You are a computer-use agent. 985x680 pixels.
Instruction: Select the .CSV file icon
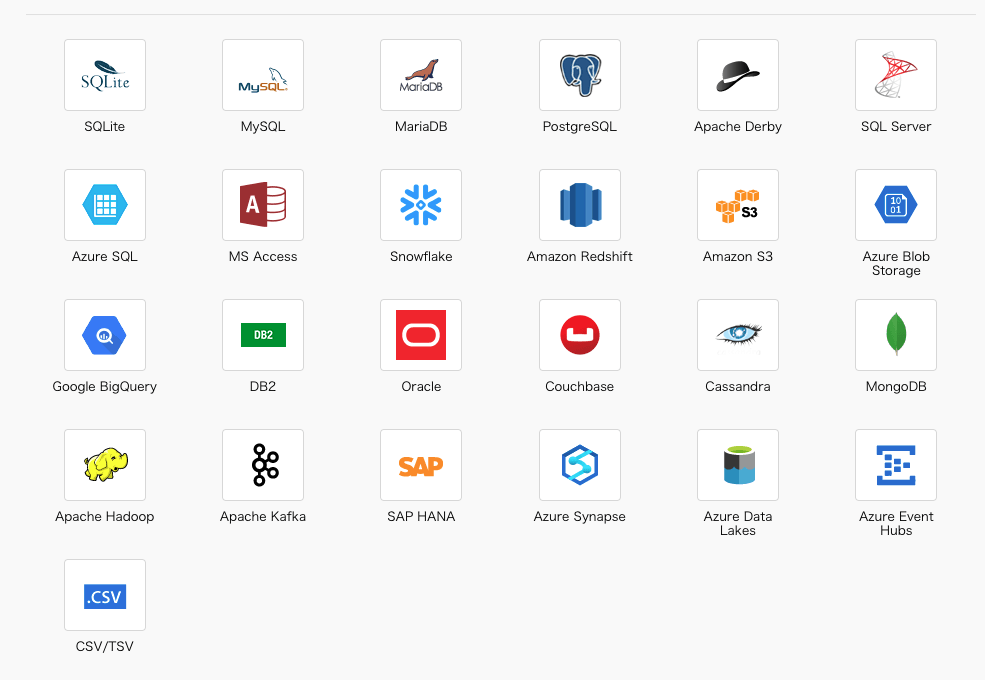coord(105,595)
